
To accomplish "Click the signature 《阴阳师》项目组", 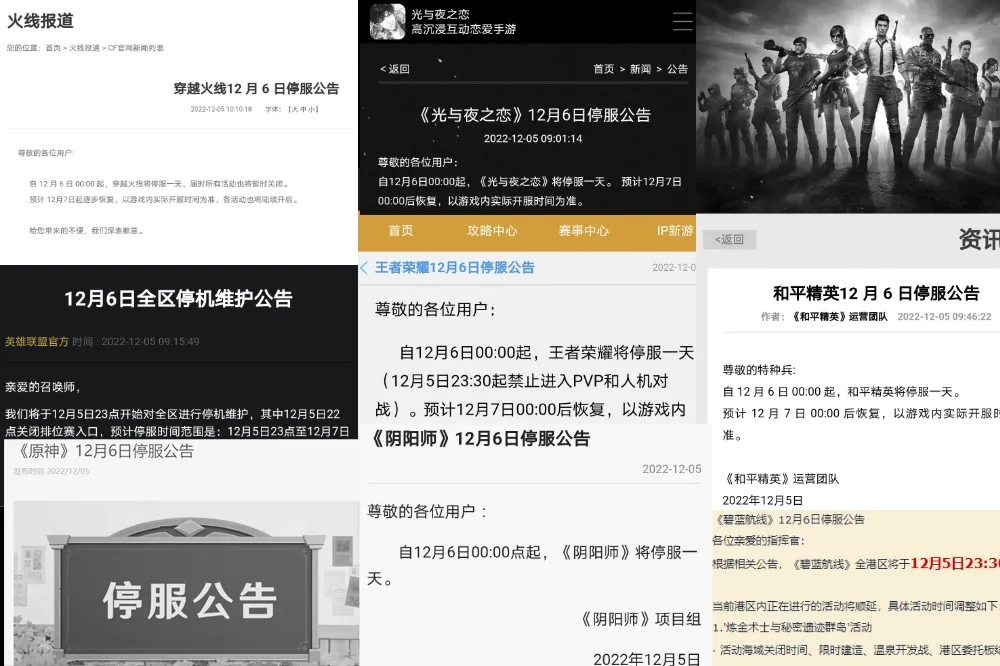I will pyautogui.click(x=640, y=619).
